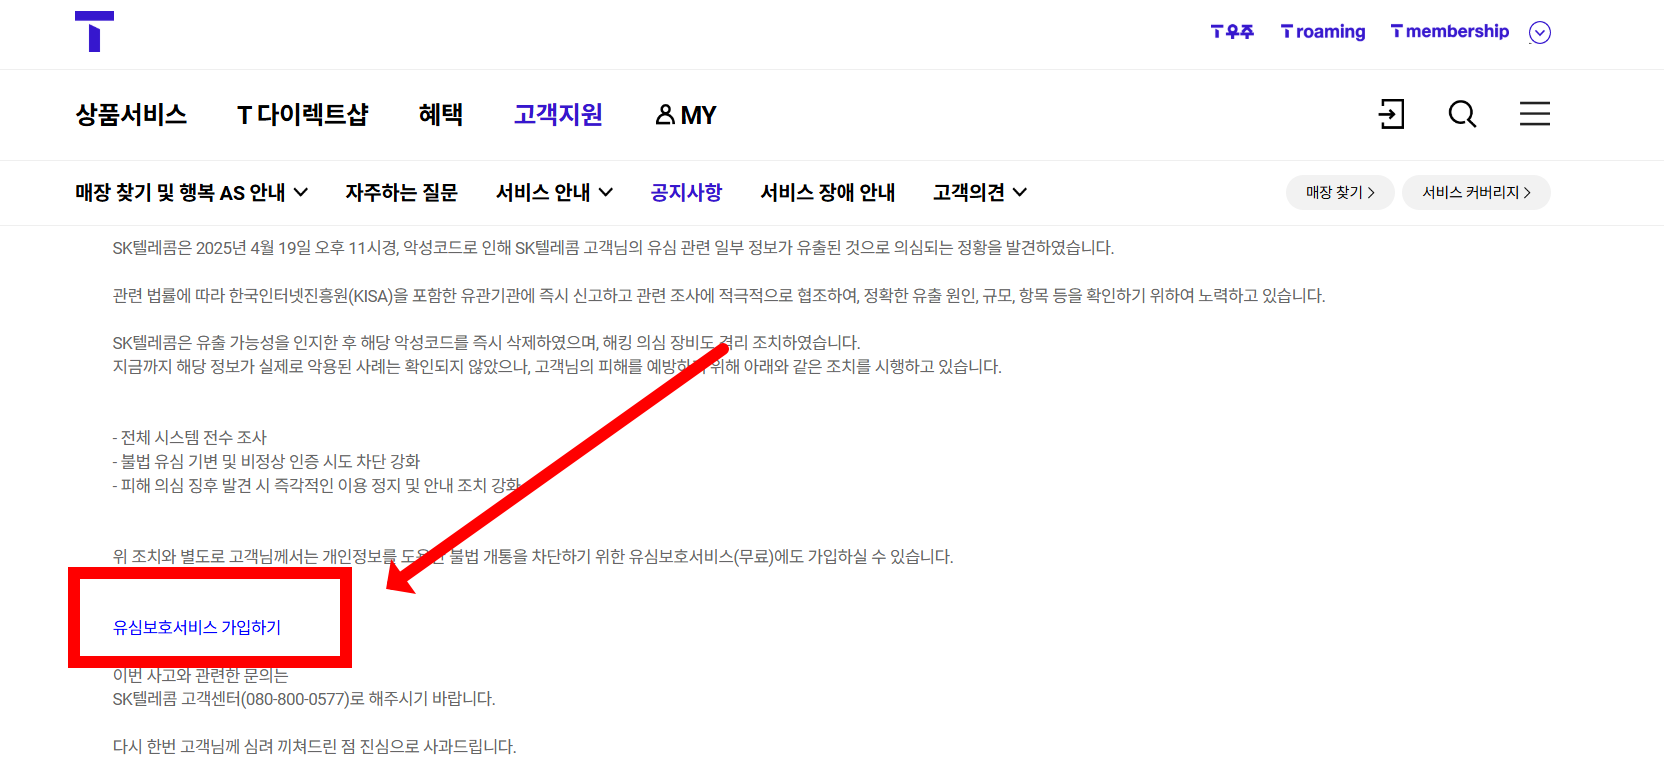The width and height of the screenshot is (1664, 778).
Task: Select the 공지사항 tab
Action: [x=686, y=192]
